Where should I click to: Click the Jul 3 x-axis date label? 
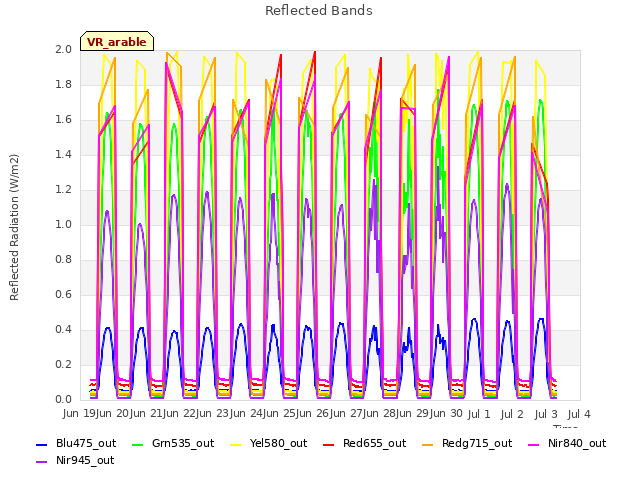pyautogui.click(x=546, y=414)
